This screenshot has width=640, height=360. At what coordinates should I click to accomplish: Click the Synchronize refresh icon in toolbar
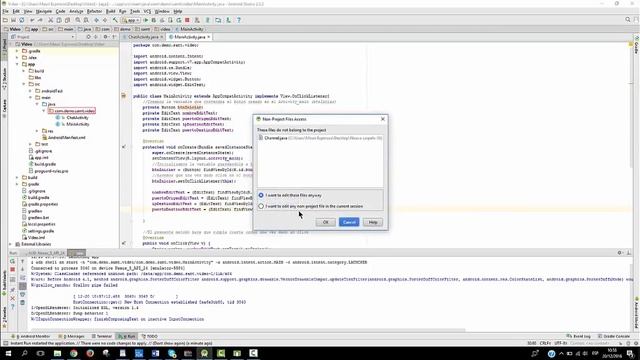click(x=22, y=20)
